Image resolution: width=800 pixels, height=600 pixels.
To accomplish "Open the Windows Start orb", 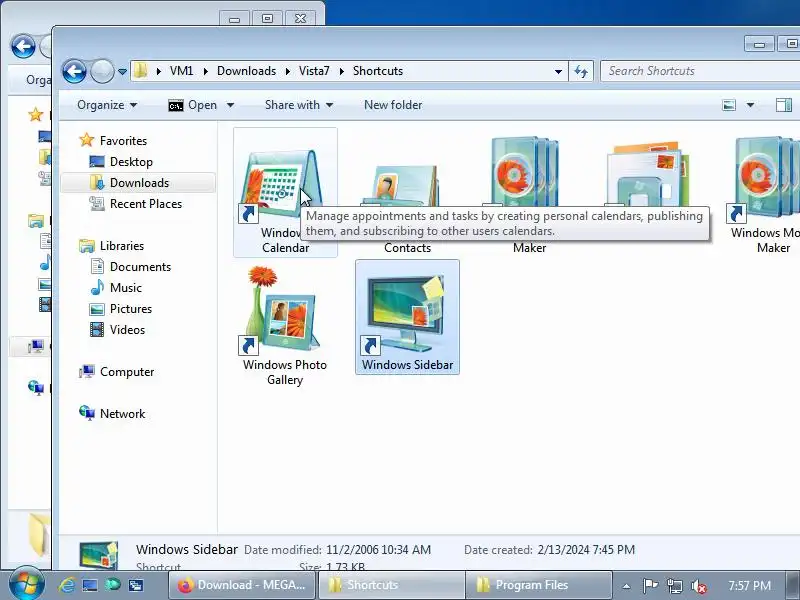I will tap(26, 584).
